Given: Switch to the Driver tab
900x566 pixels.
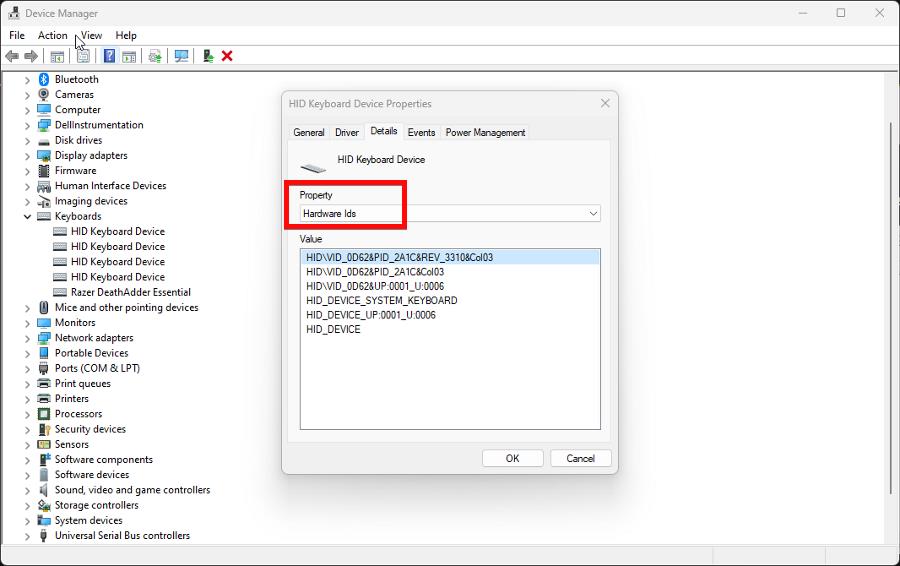Looking at the screenshot, I should click(x=347, y=133).
